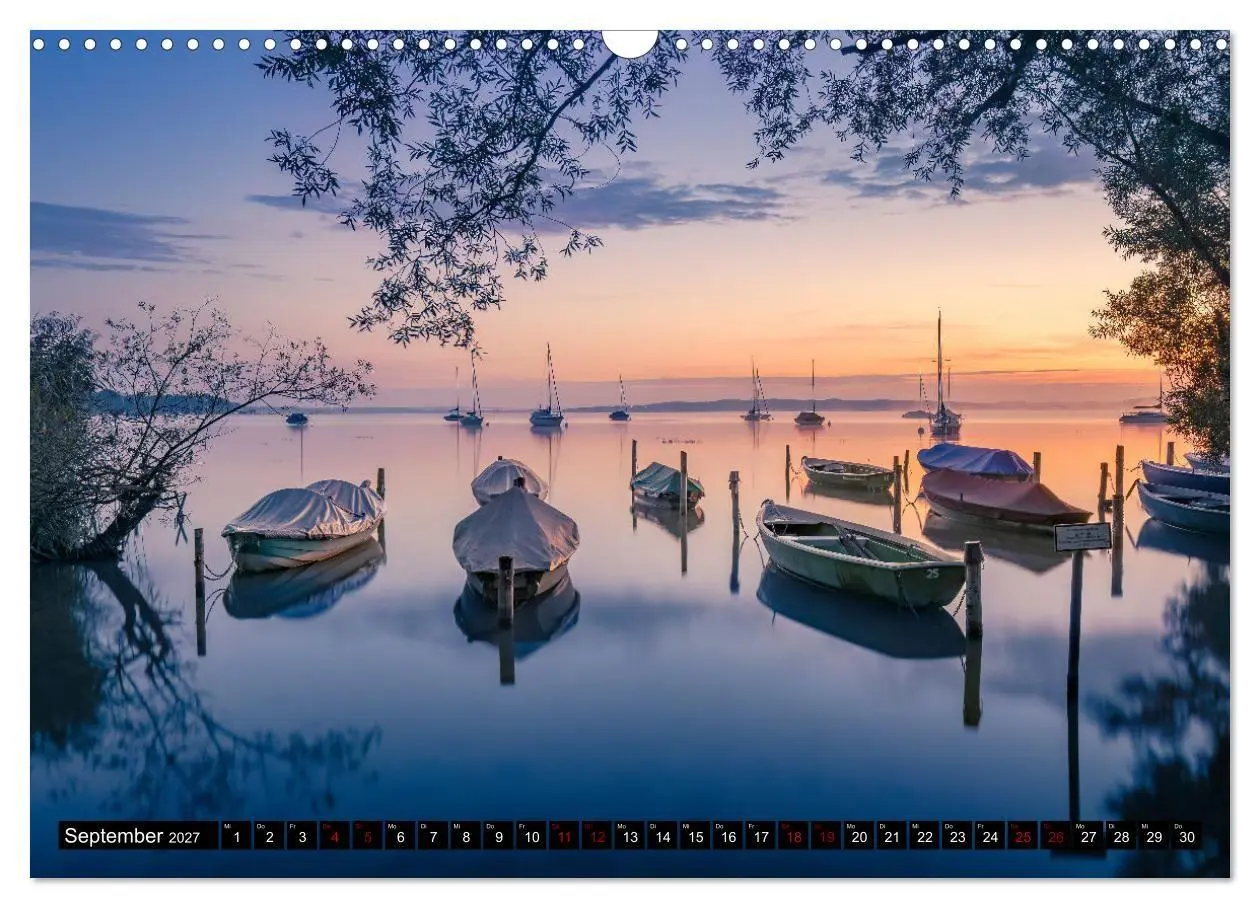
Task: Select red Saturday date 18
Action: click(x=793, y=836)
